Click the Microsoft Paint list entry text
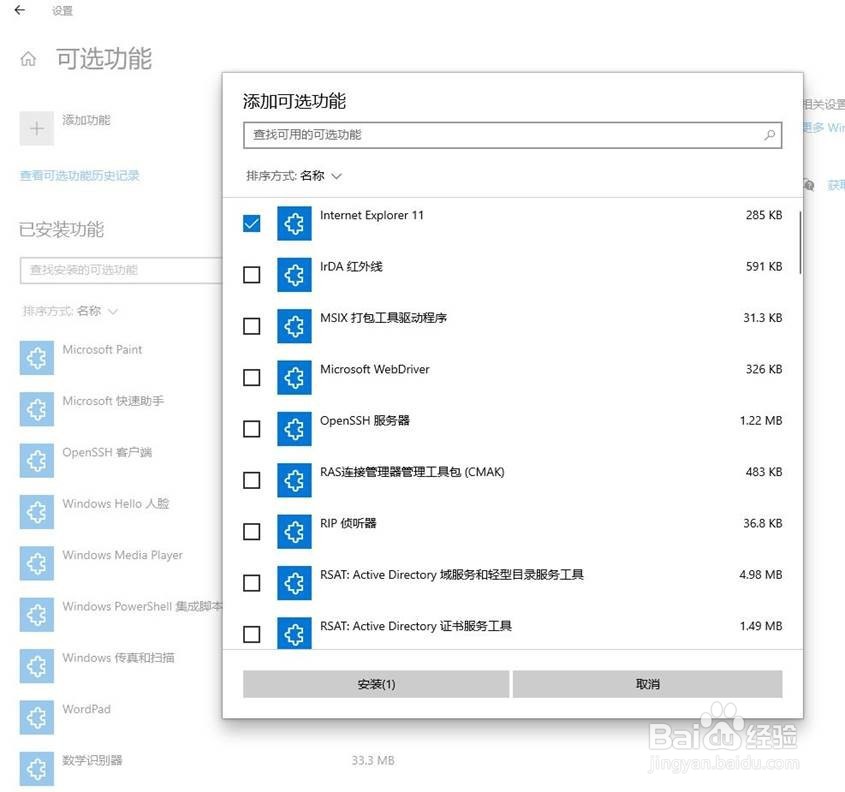This screenshot has width=845, height=792. [102, 350]
